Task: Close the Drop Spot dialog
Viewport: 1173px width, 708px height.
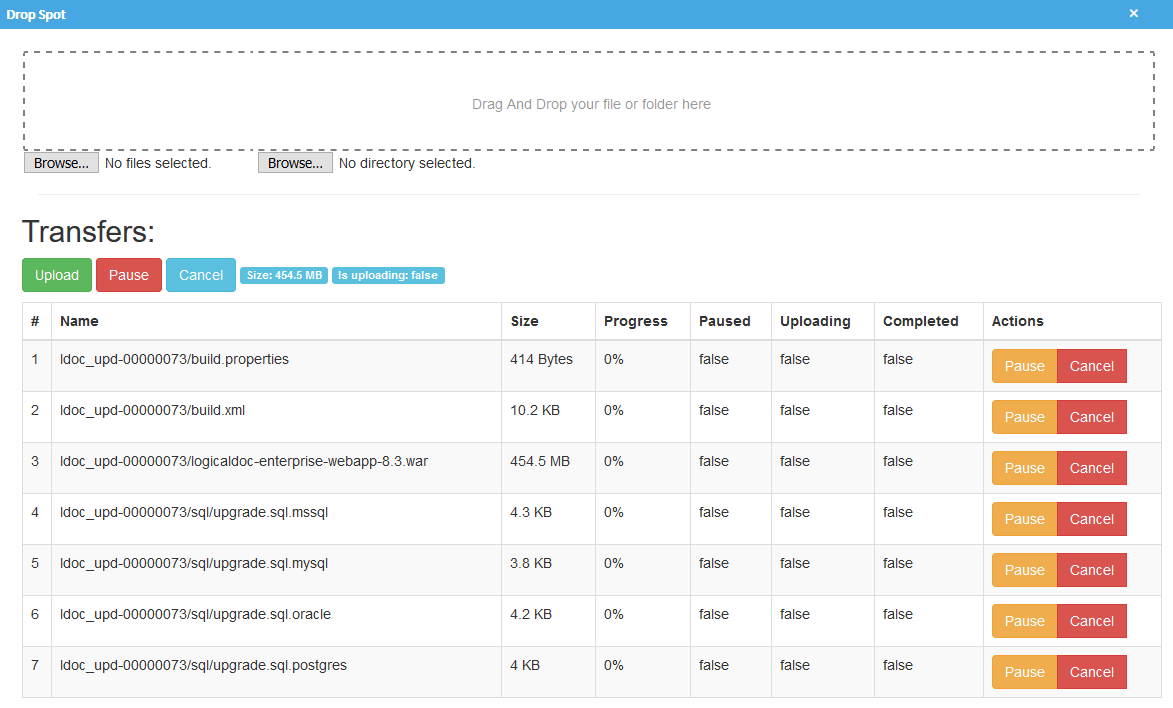Action: (1133, 13)
